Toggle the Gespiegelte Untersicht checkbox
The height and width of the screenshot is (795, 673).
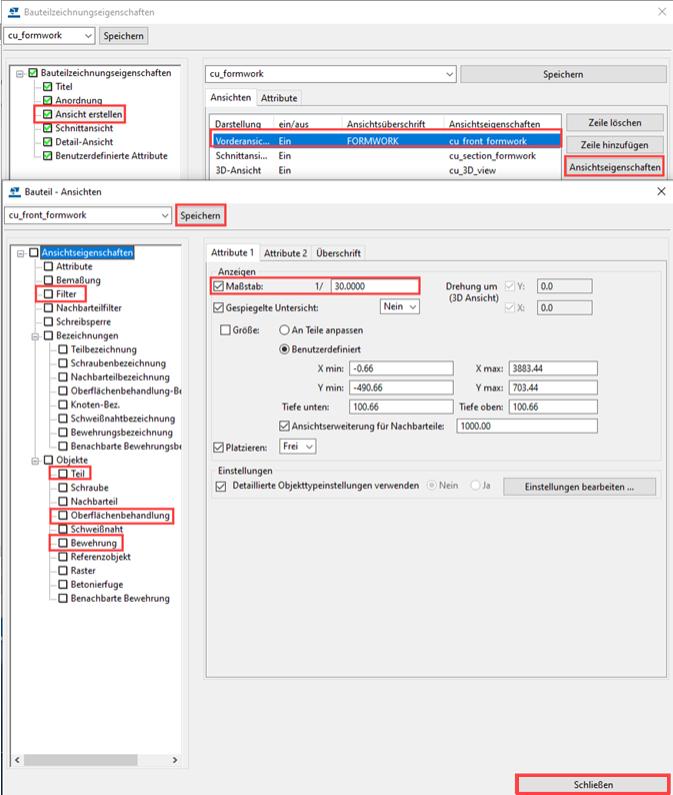[220, 307]
